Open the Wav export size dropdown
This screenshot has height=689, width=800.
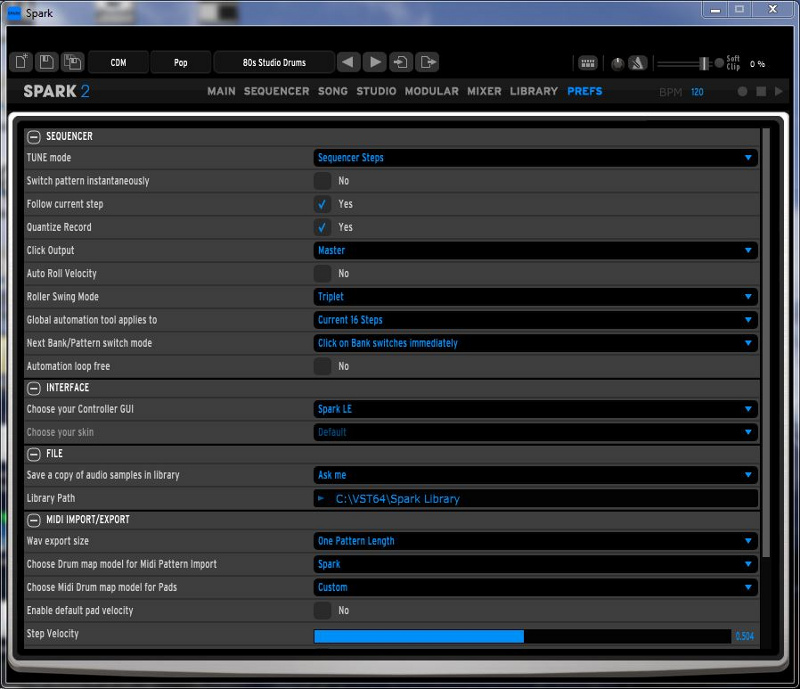coord(535,541)
